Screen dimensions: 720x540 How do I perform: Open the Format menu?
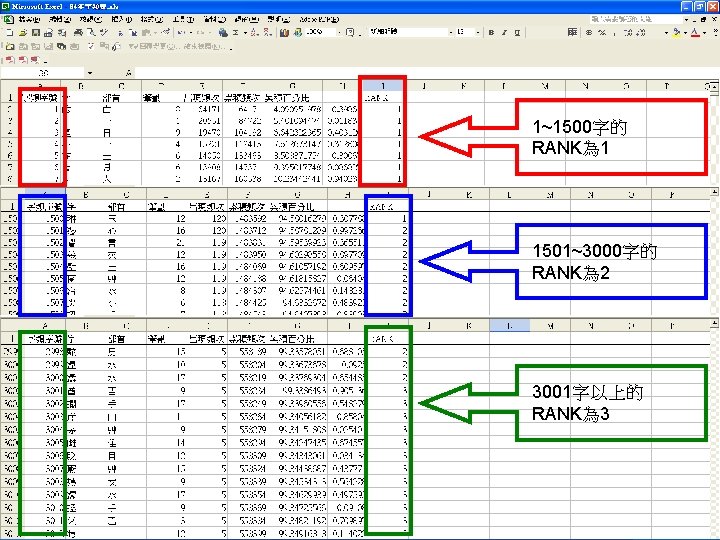[x=152, y=19]
